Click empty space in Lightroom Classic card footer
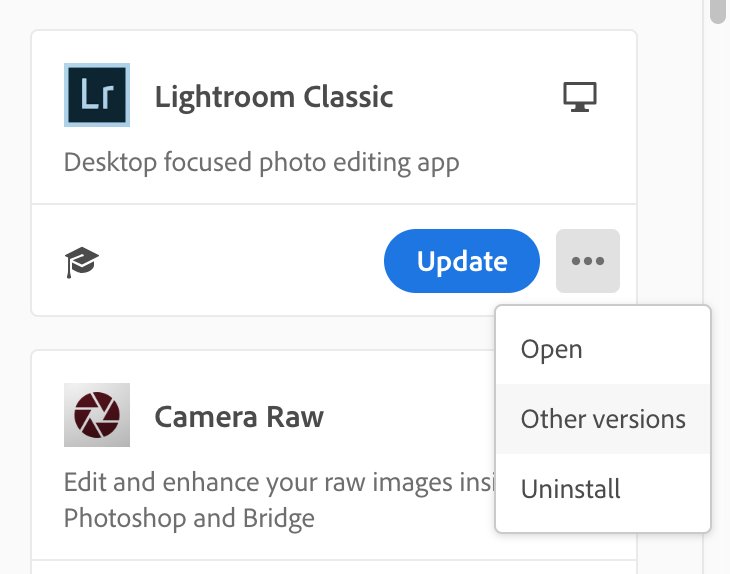The height and width of the screenshot is (574, 730). point(240,263)
